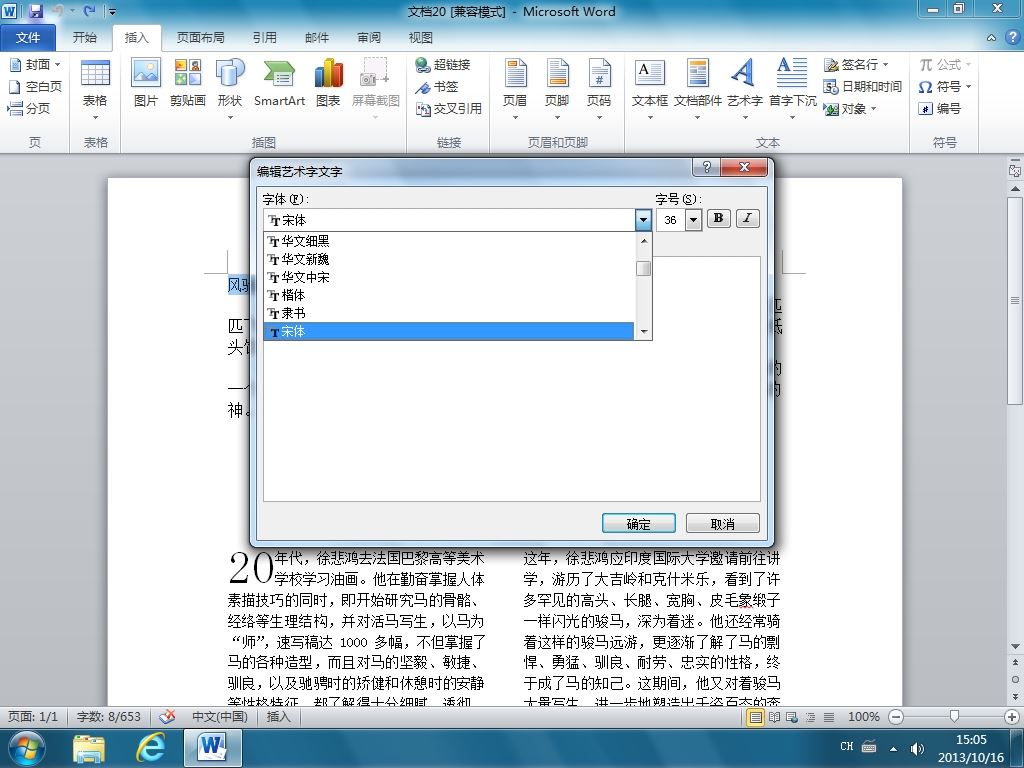
Task: Open the Footer (页脚) menu
Action: pos(557,90)
